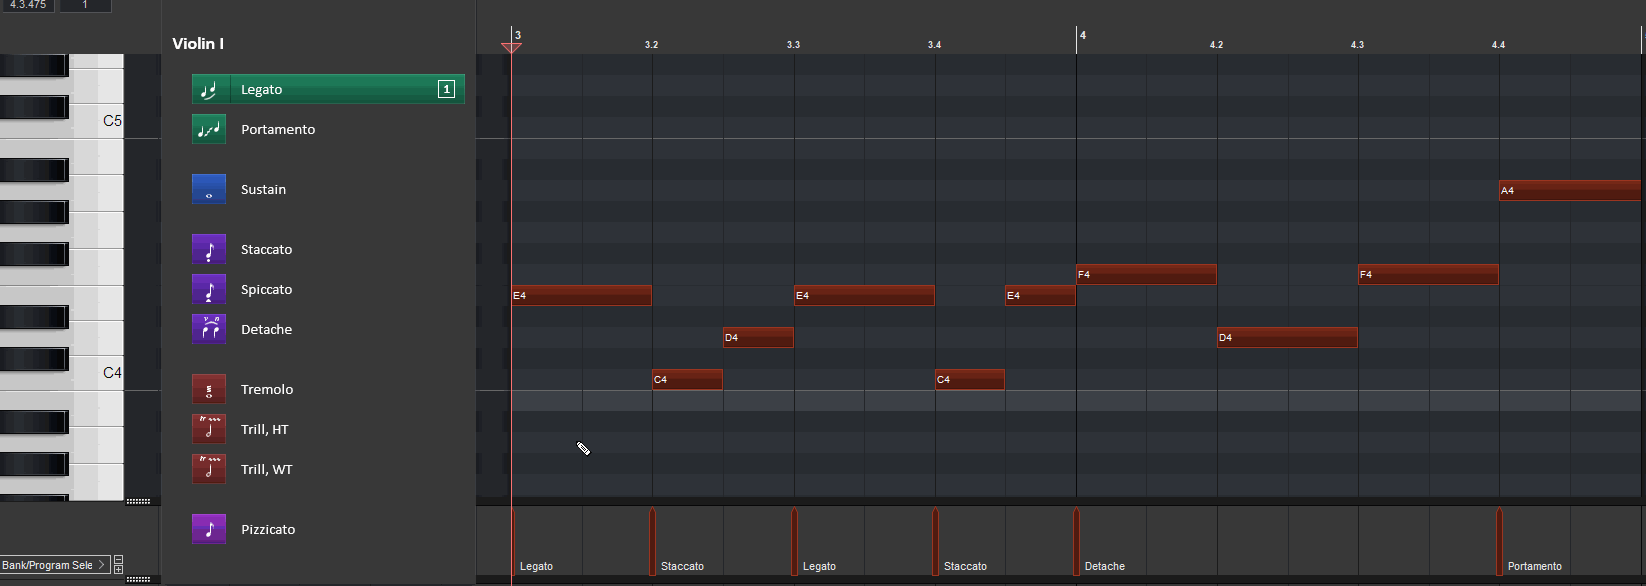Click ruler position 4.4

pos(1498,45)
